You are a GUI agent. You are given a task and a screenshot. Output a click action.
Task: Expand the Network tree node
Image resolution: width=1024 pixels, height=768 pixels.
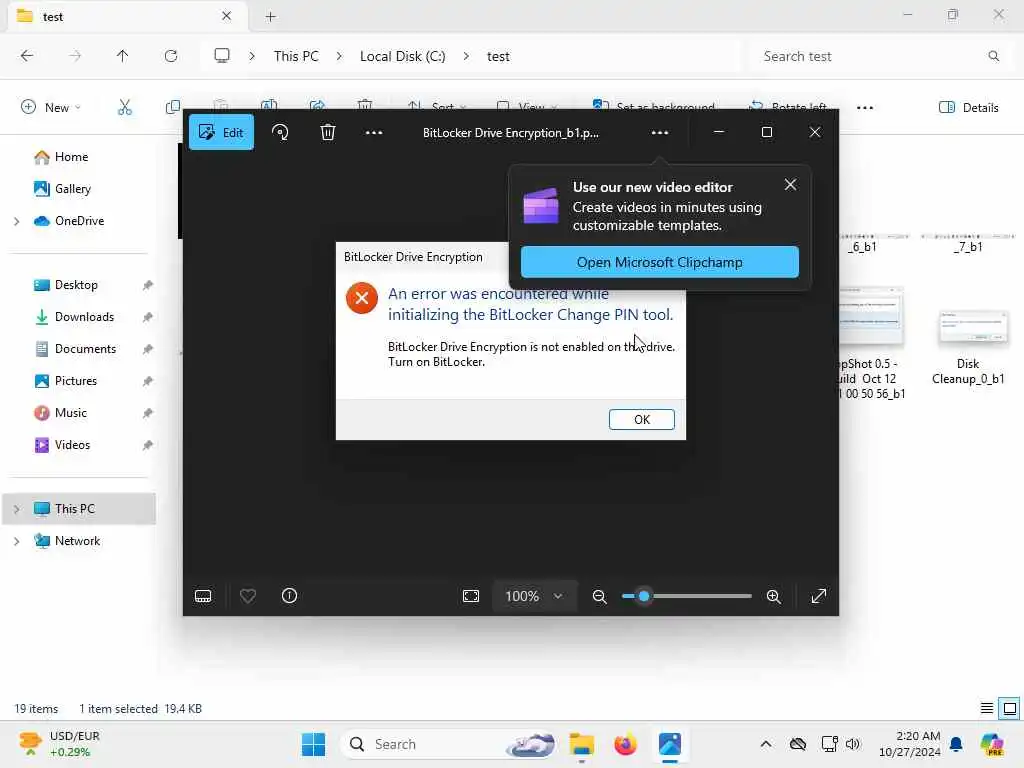tap(16, 541)
